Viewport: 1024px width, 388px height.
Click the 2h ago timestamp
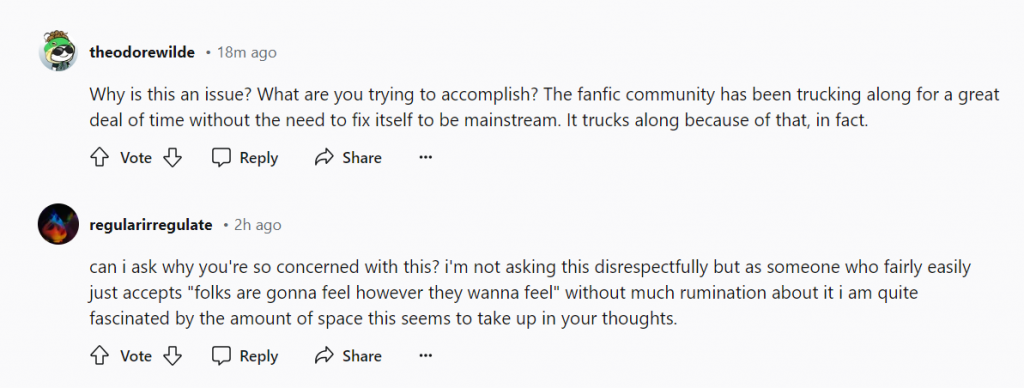point(257,225)
